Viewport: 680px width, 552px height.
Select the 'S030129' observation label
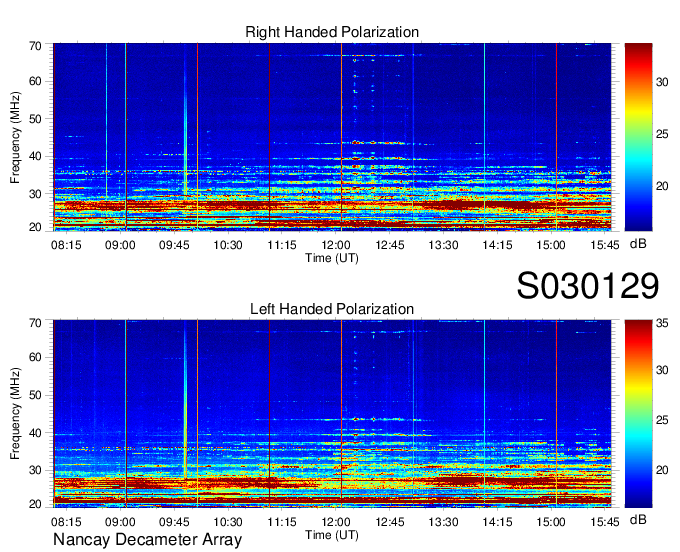[x=588, y=286]
